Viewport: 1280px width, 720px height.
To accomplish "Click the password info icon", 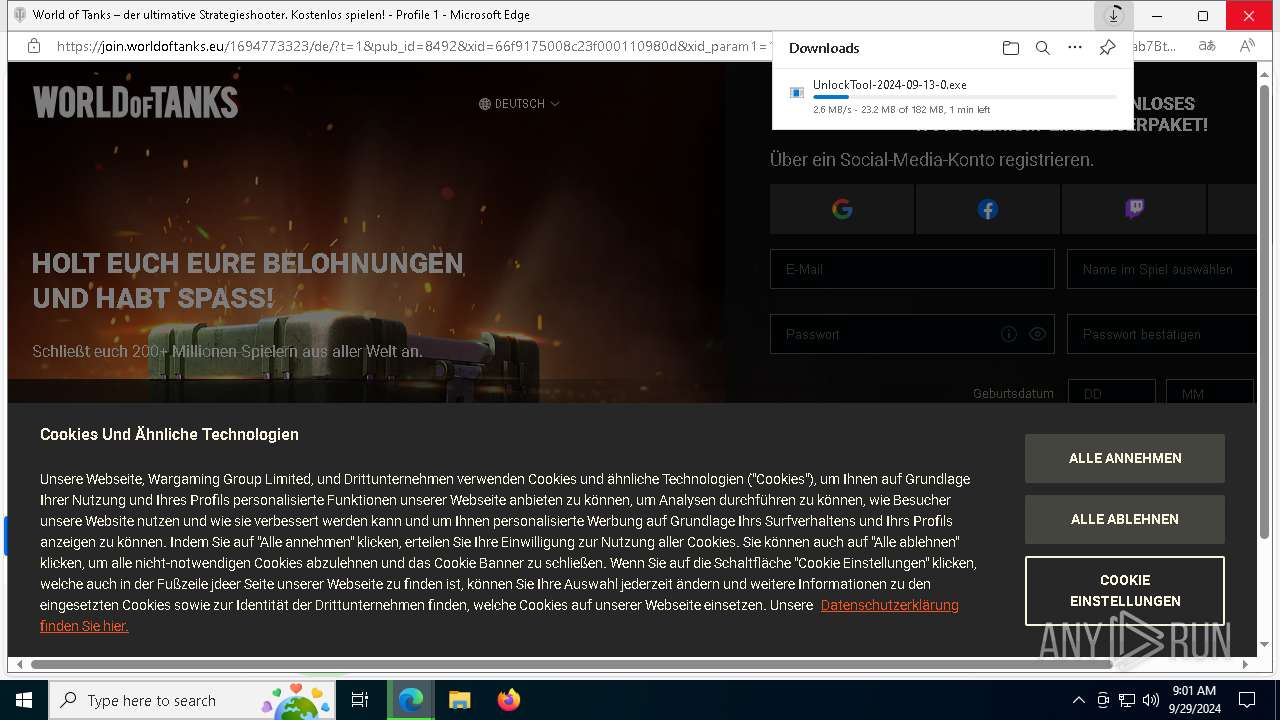I will (x=1009, y=334).
